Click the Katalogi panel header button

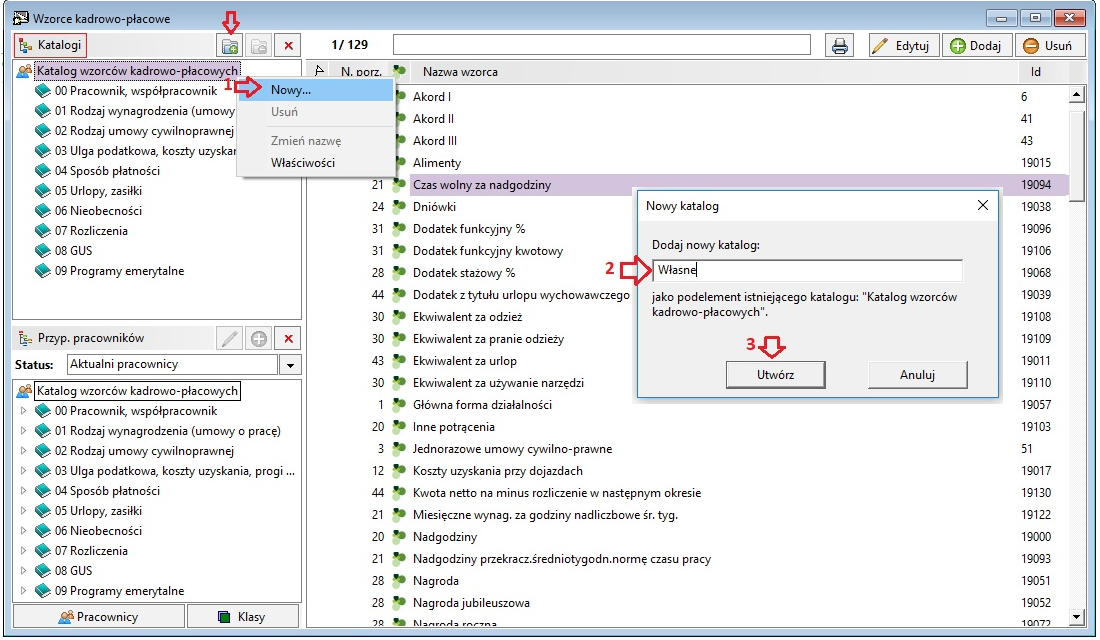(x=51, y=45)
